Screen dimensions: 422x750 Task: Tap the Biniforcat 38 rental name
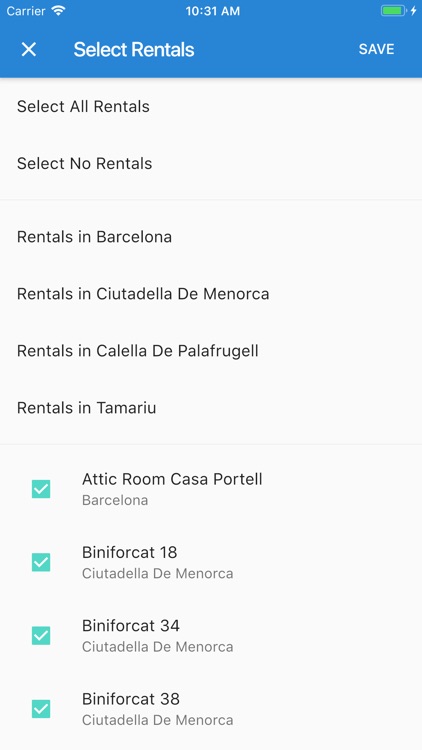point(131,699)
